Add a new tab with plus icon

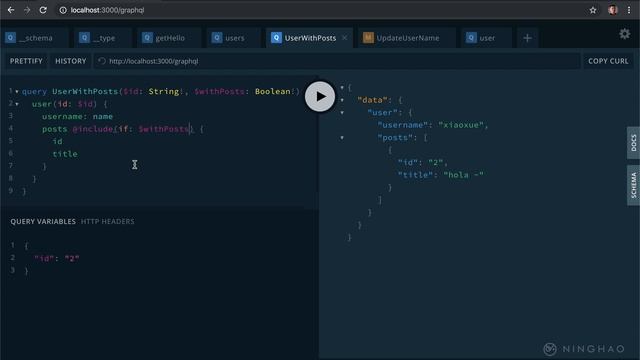tap(527, 38)
